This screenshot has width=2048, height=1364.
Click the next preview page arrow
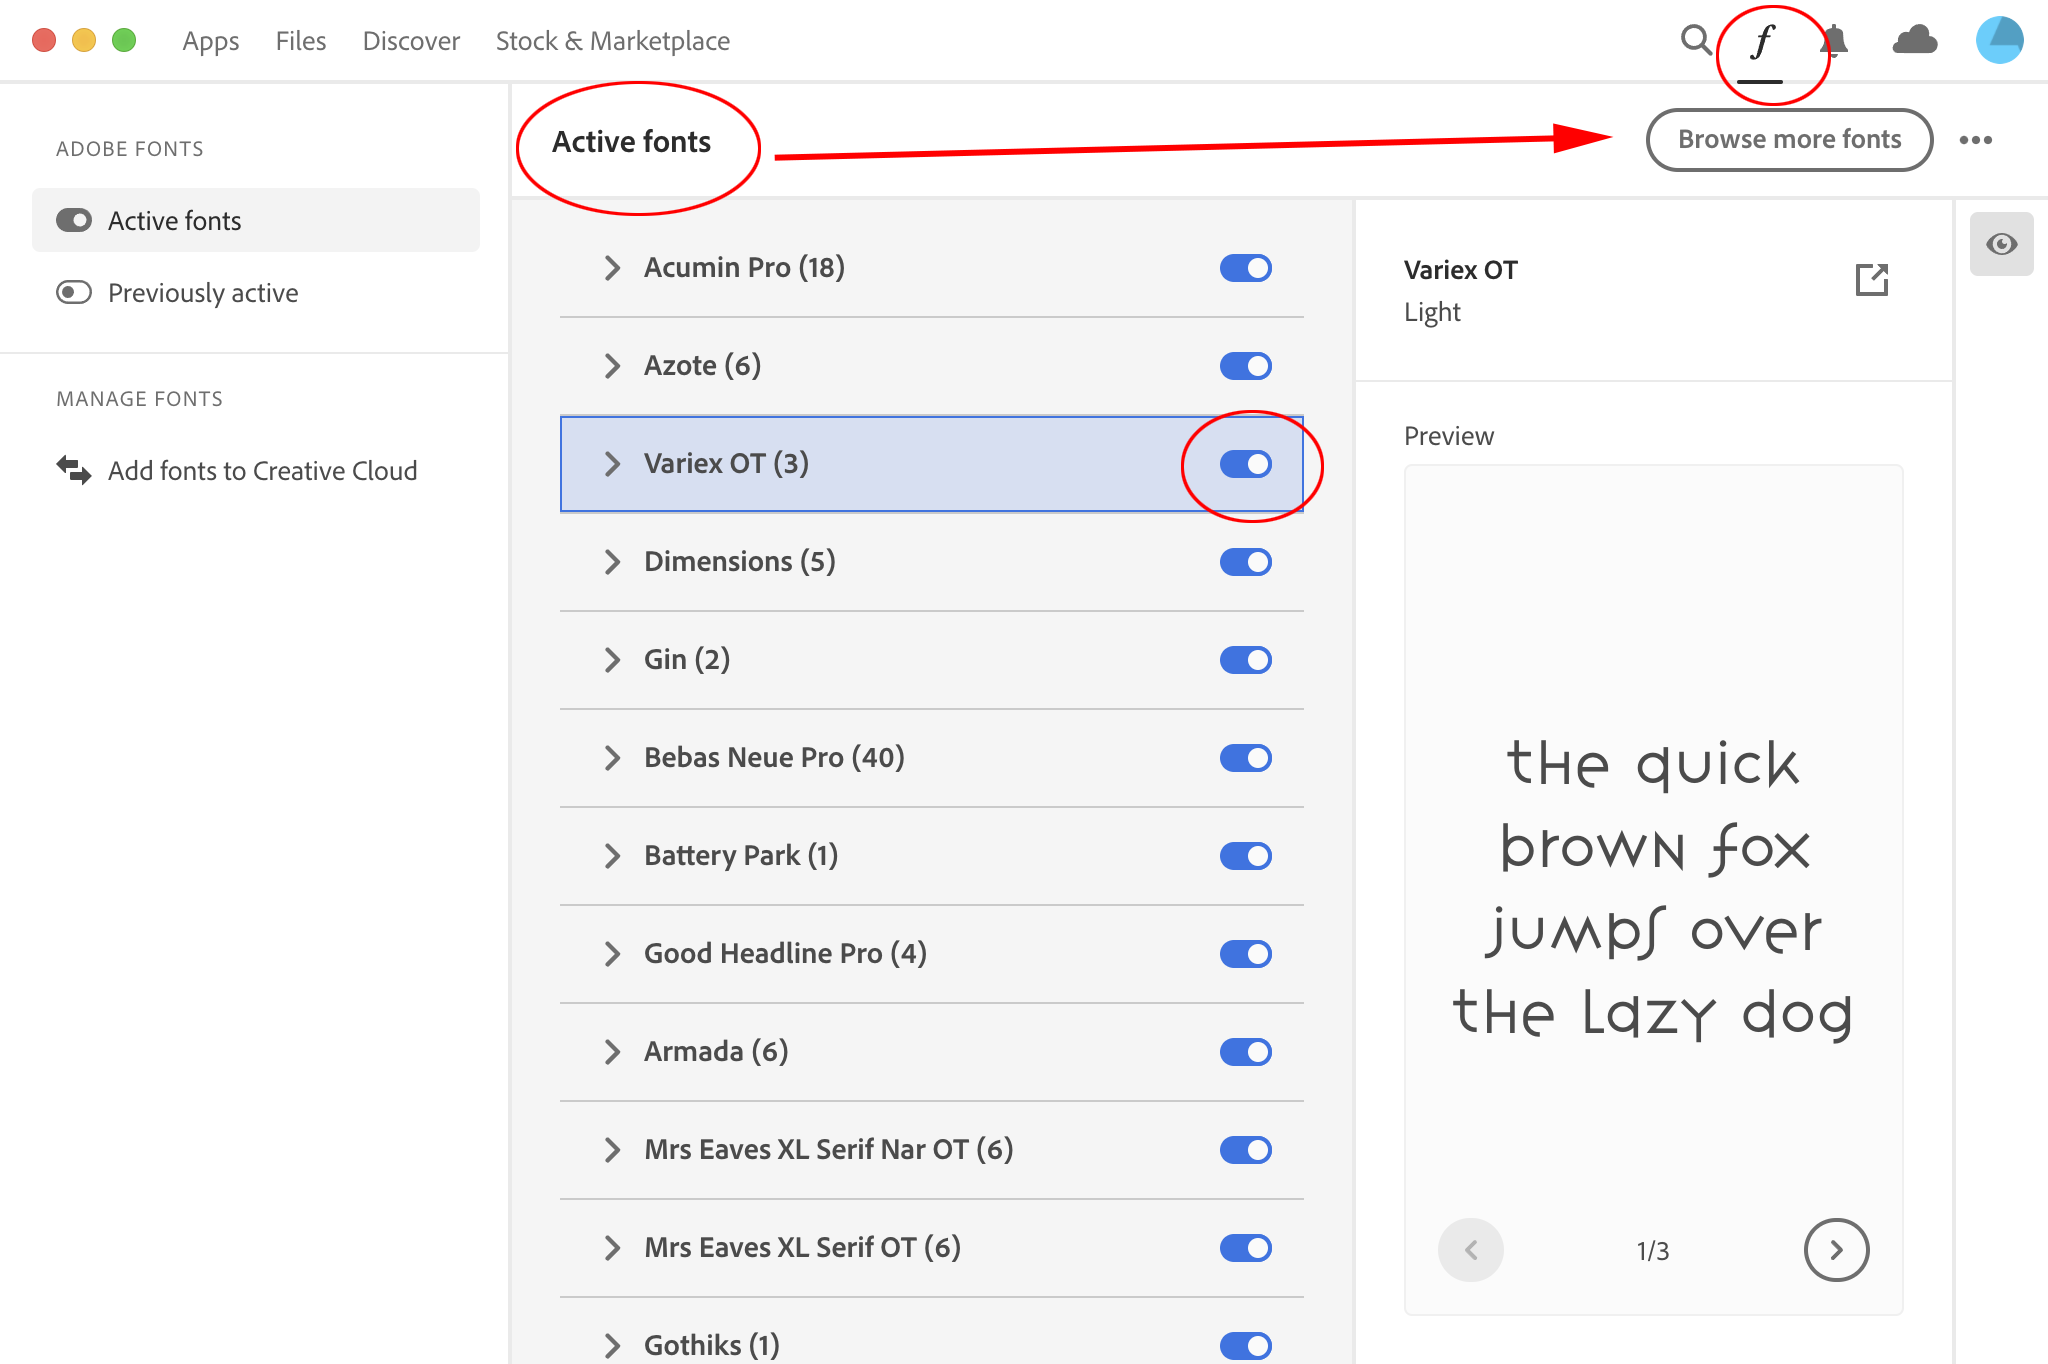click(x=1836, y=1249)
